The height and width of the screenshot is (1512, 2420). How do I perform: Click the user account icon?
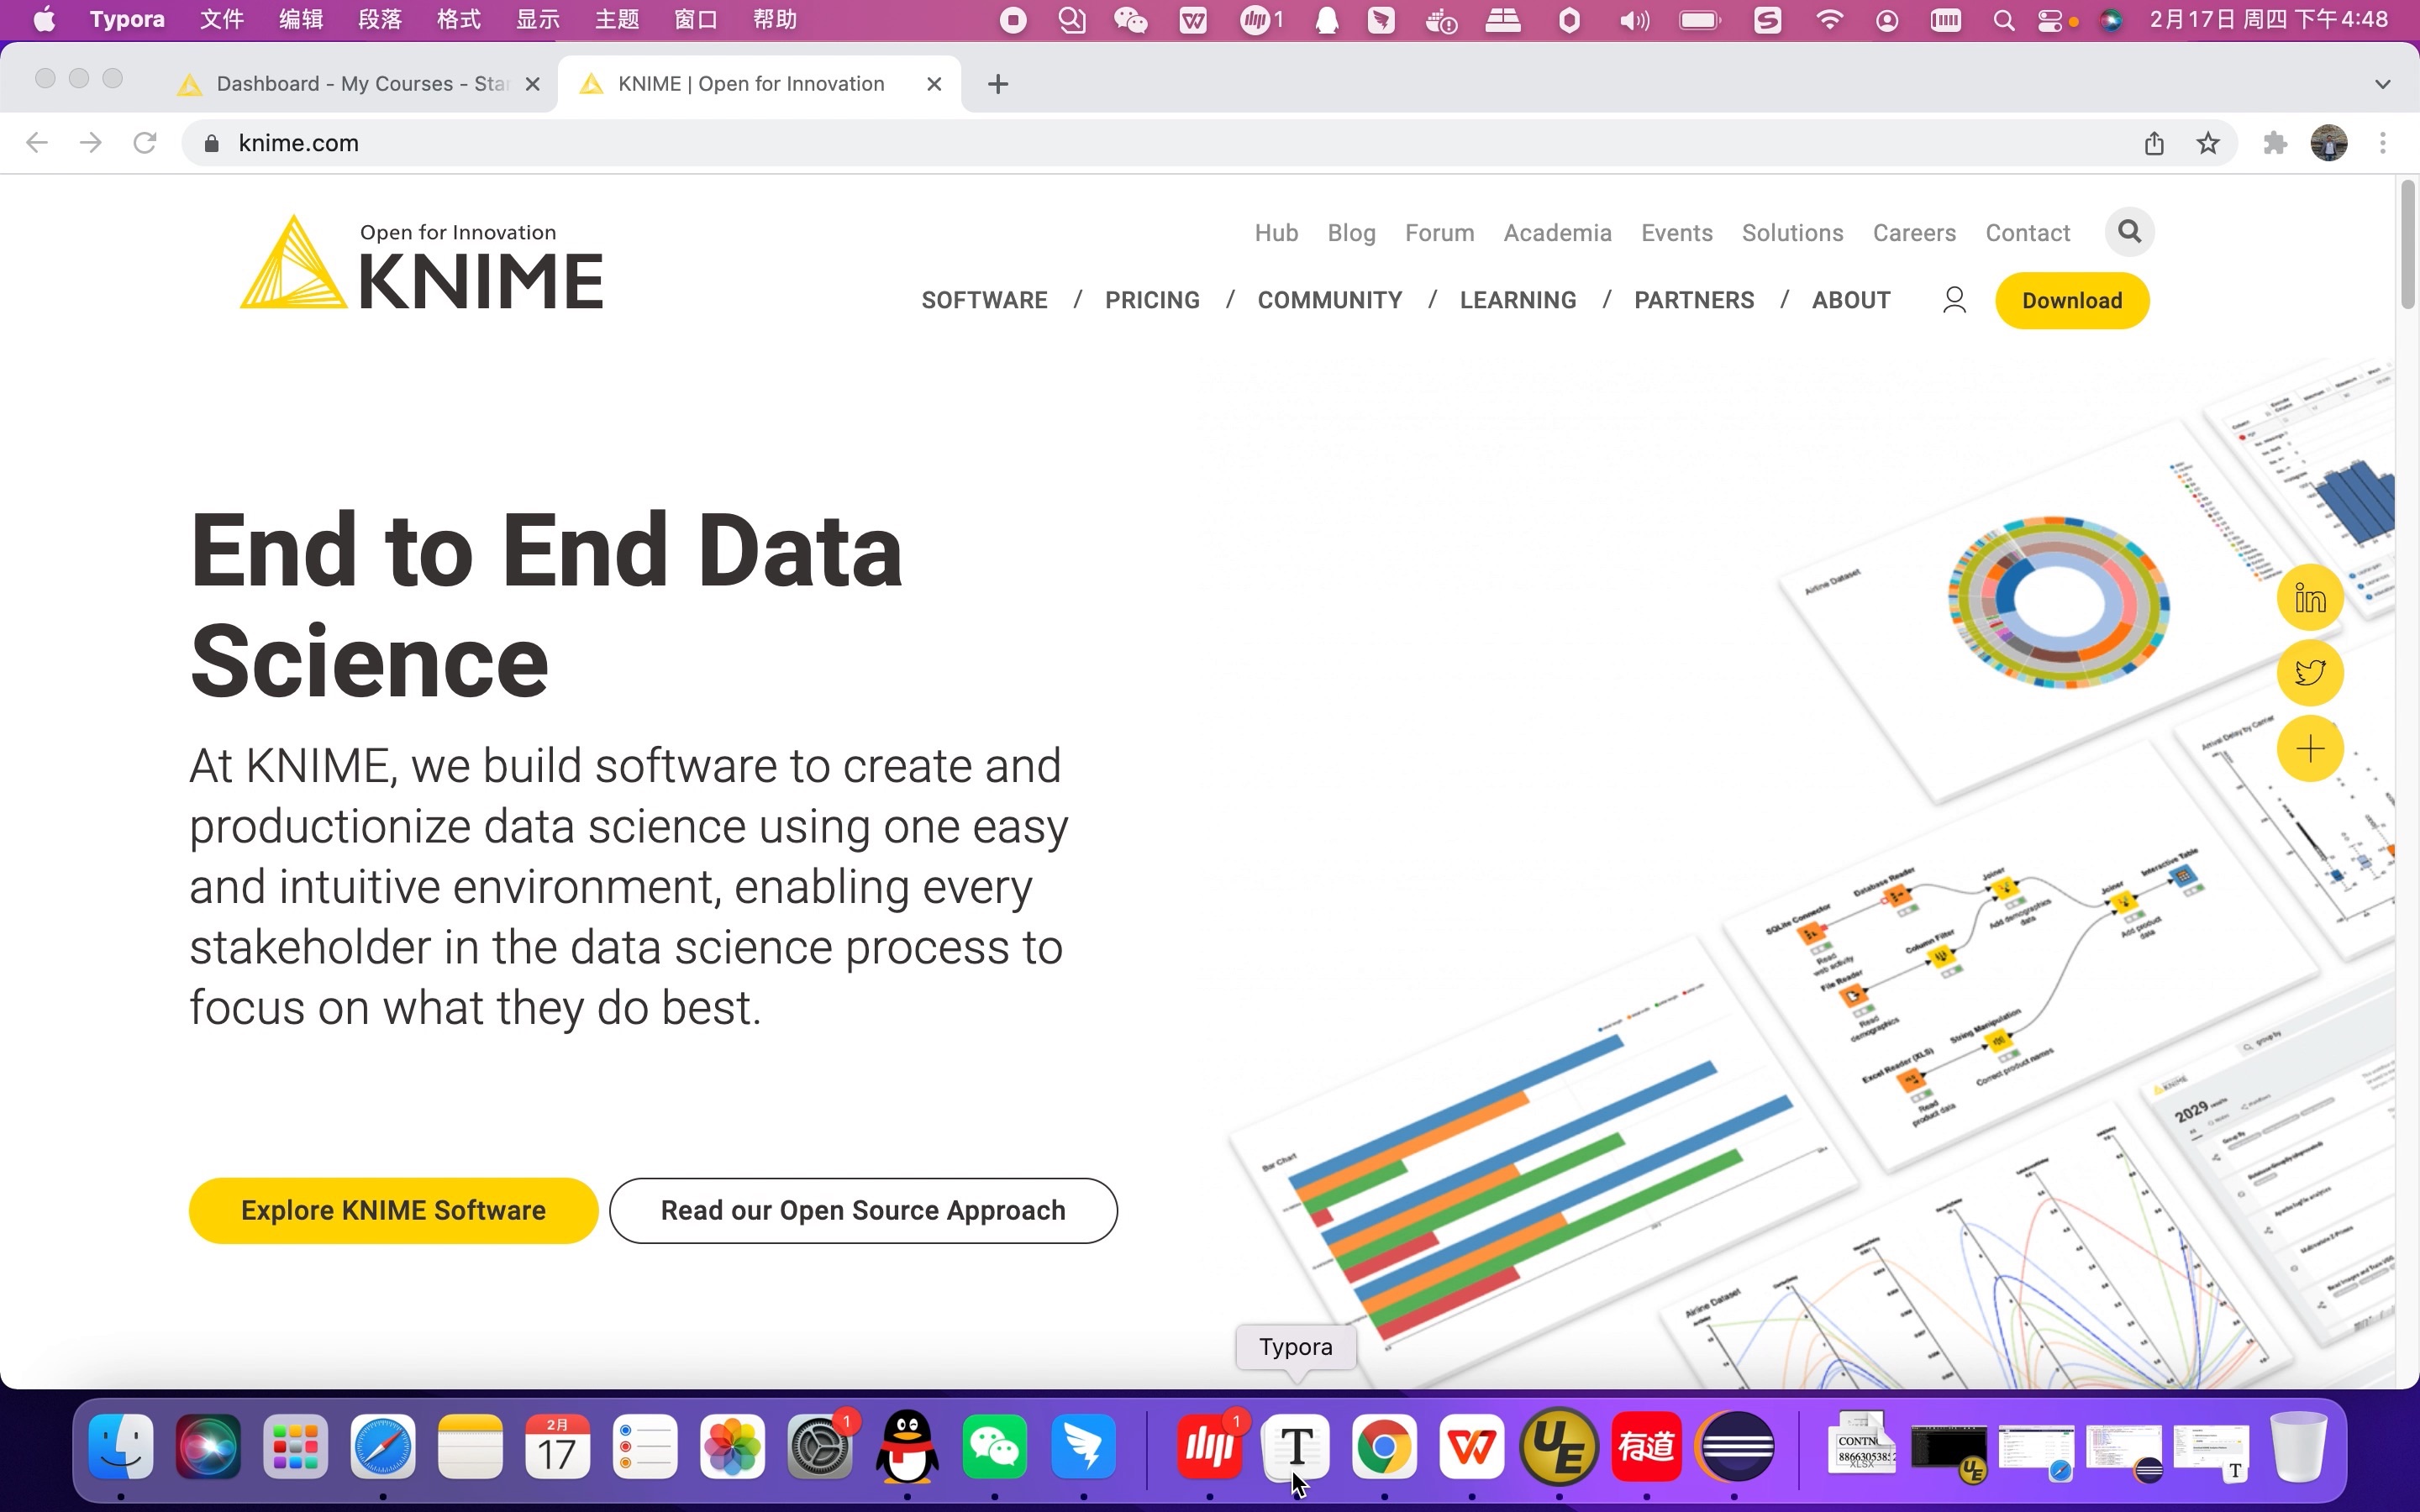pos(1954,300)
